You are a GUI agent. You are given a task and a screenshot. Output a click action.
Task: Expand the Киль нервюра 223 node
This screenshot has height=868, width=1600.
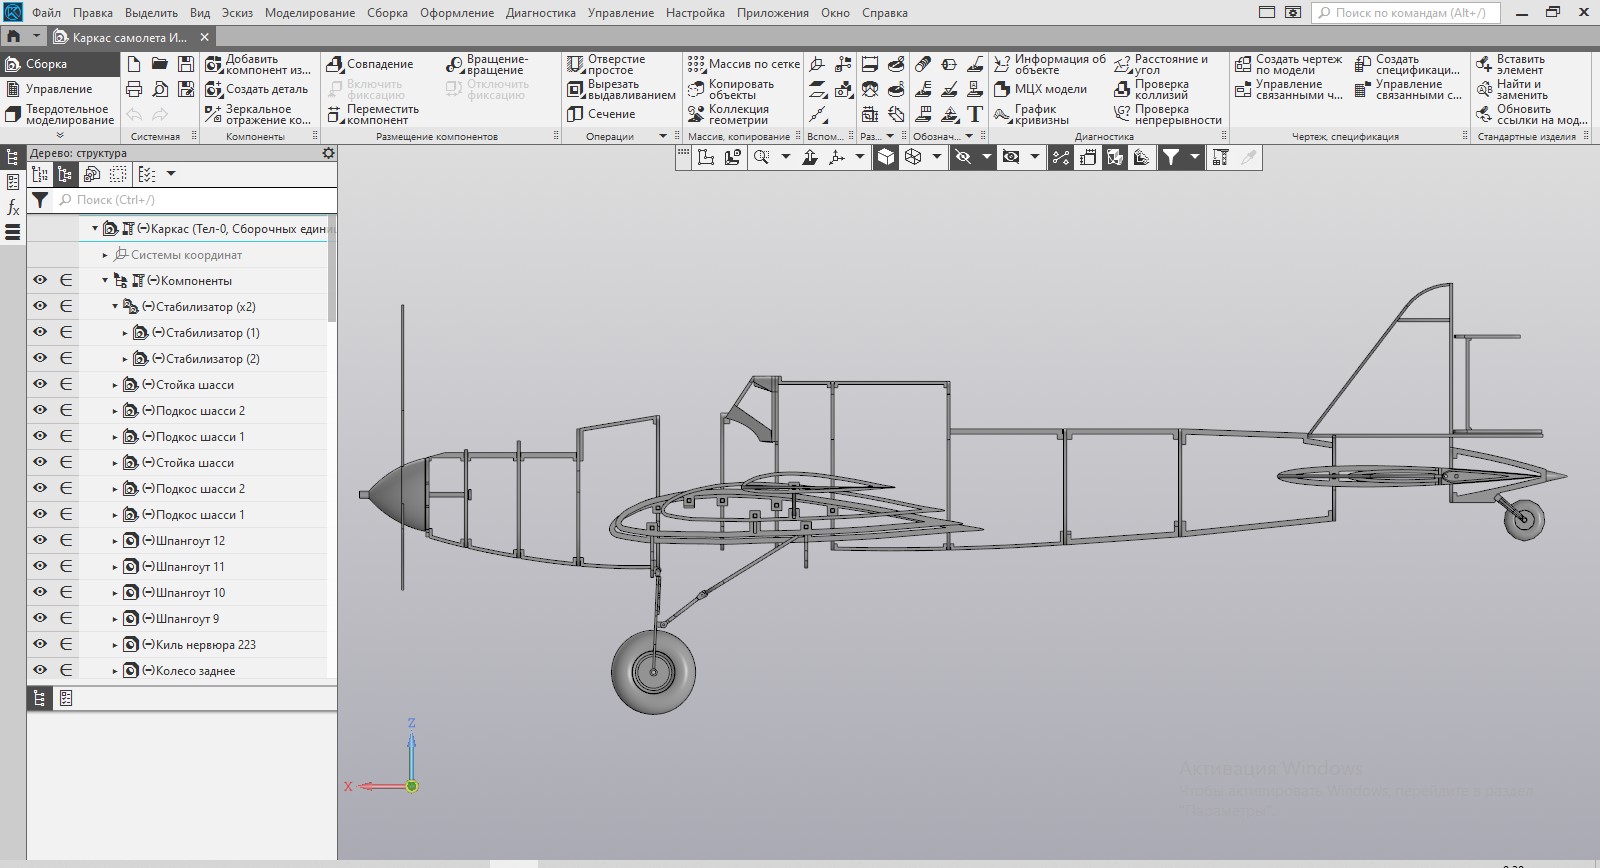(x=115, y=645)
